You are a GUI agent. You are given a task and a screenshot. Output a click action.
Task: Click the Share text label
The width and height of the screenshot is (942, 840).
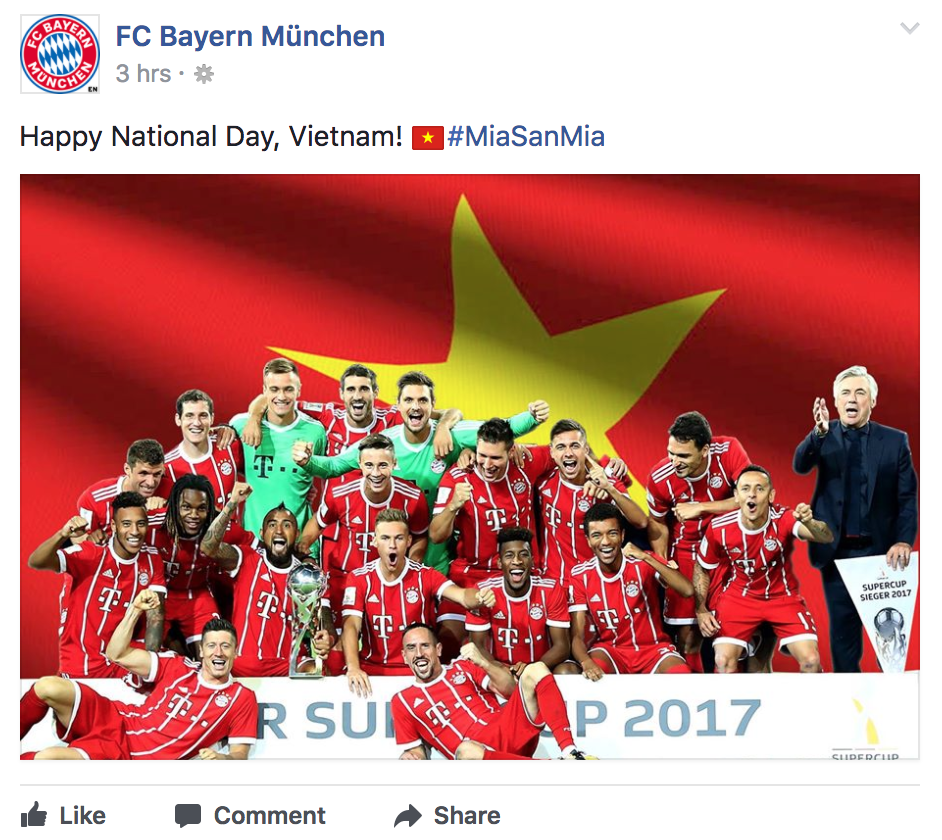point(467,816)
